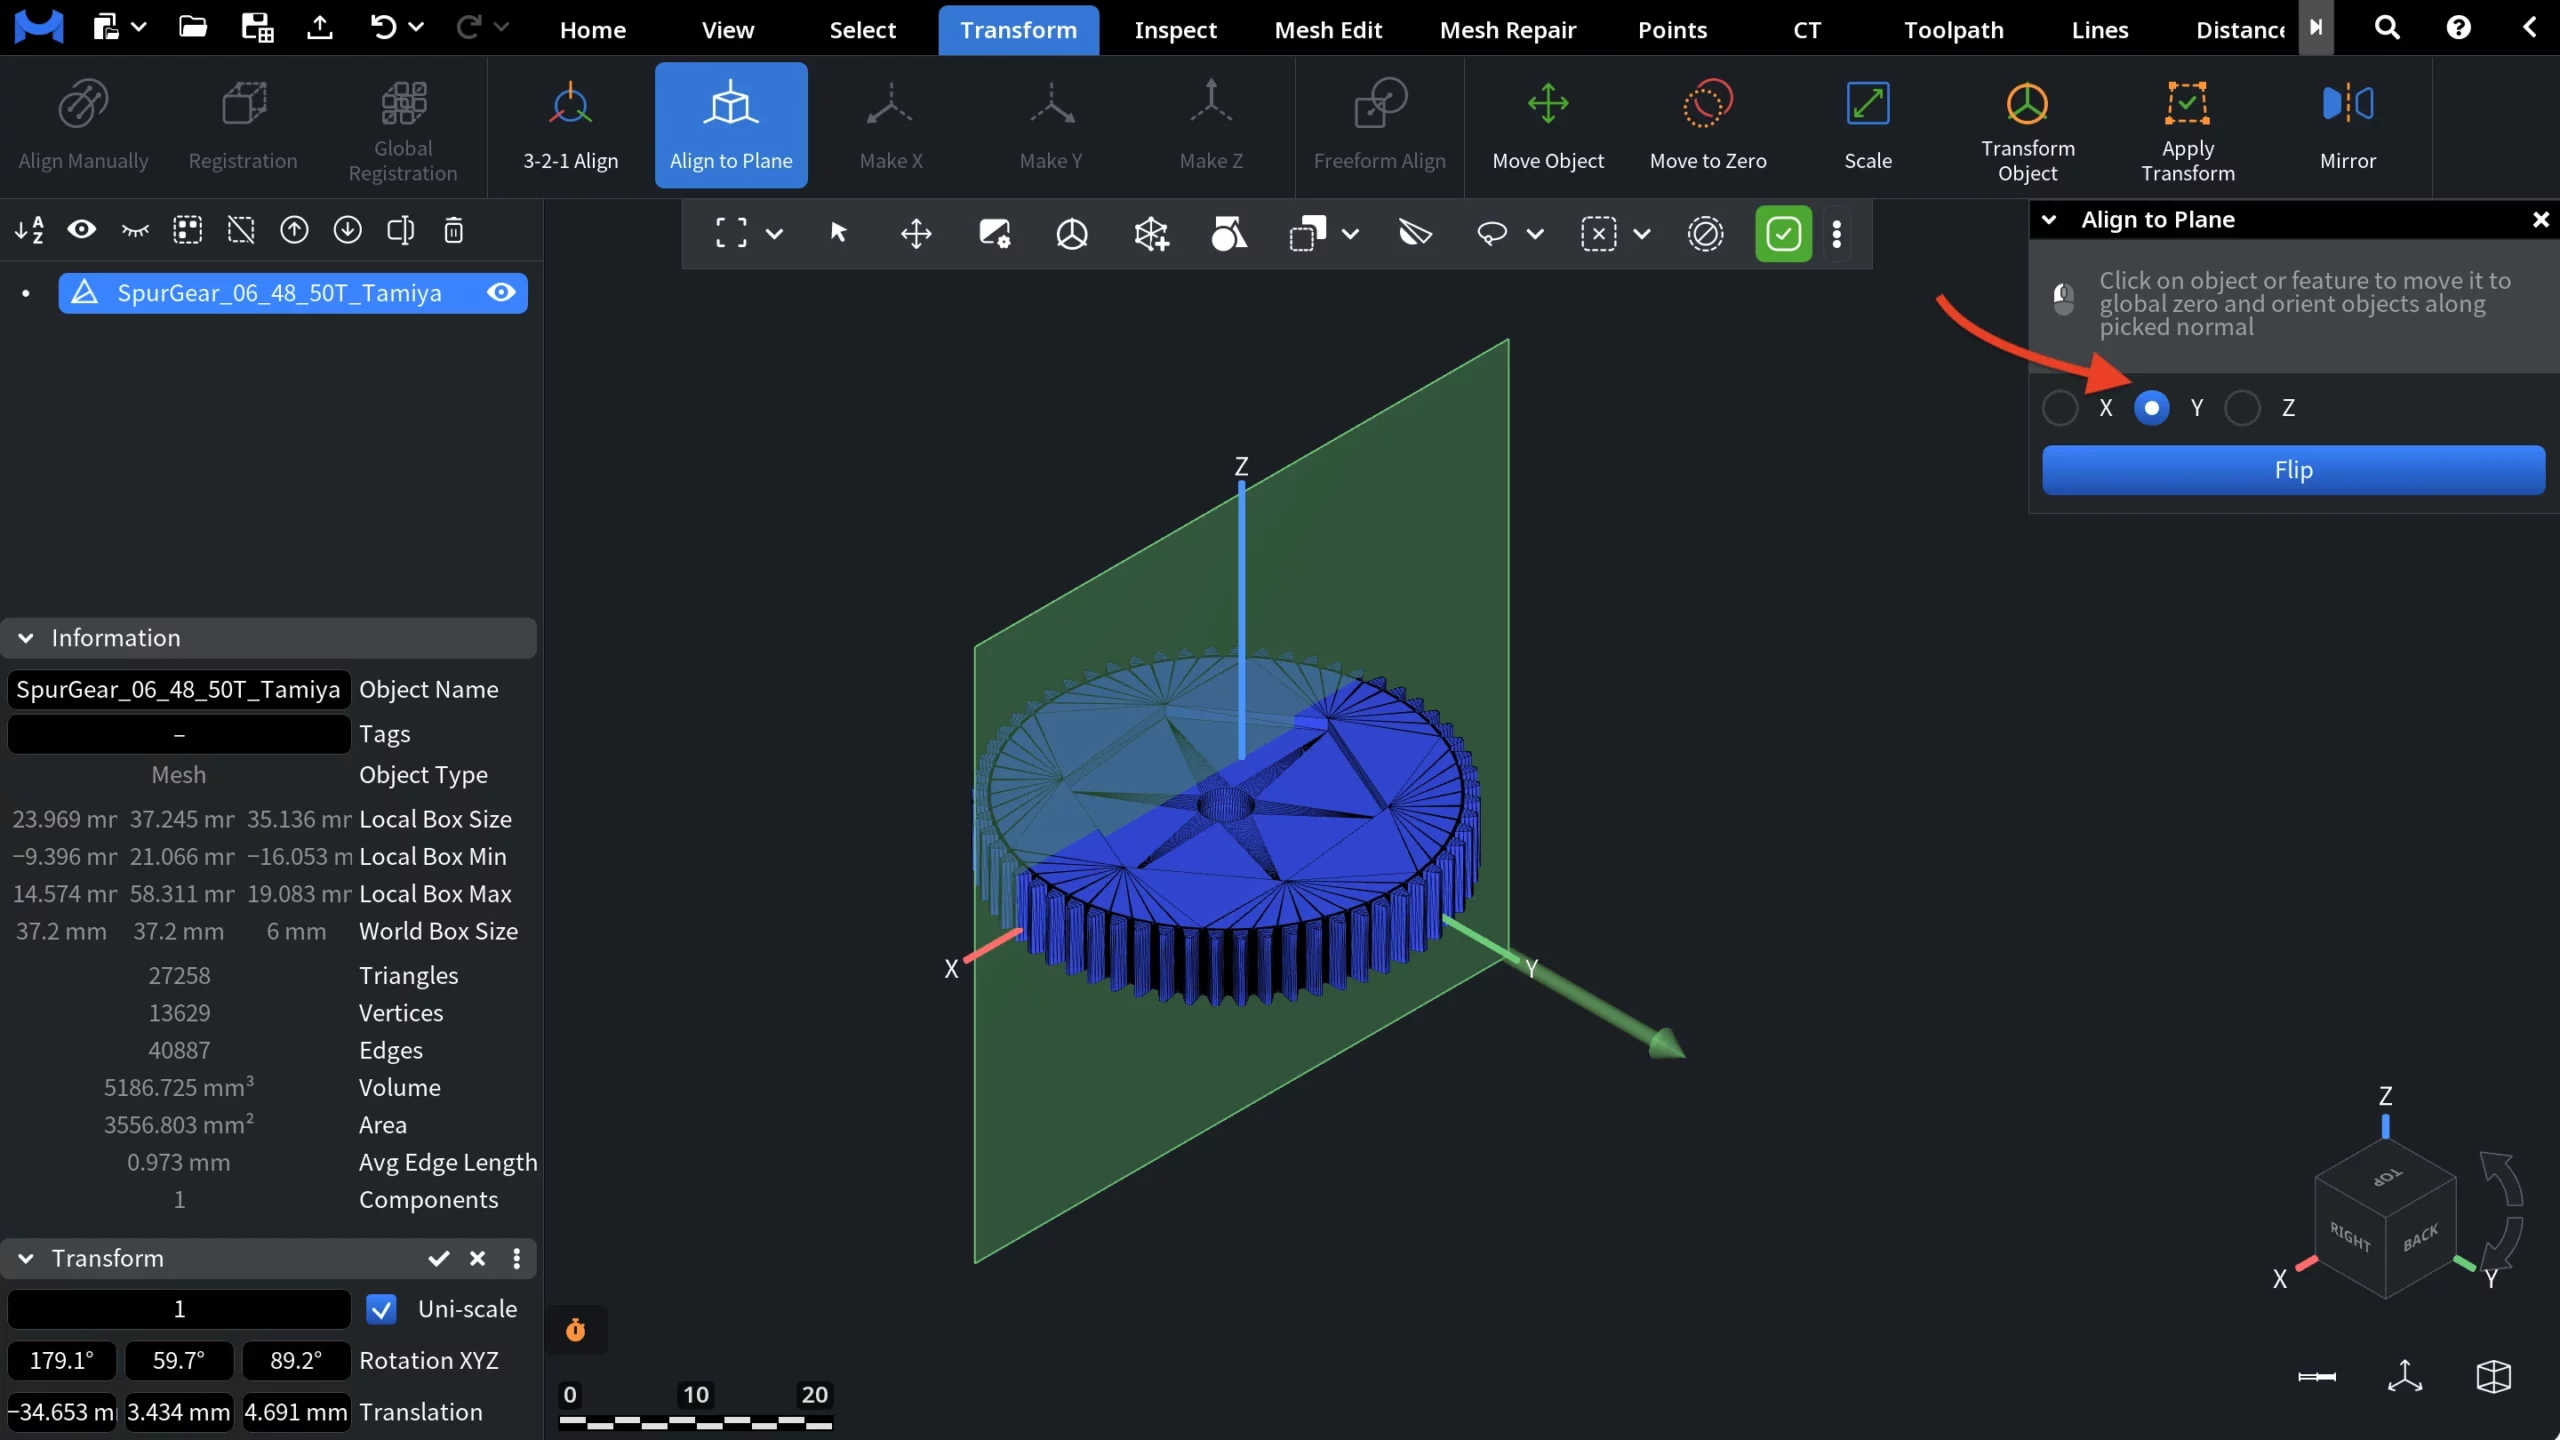This screenshot has width=2560, height=1440.
Task: Select the Z axis radio button
Action: point(2242,408)
